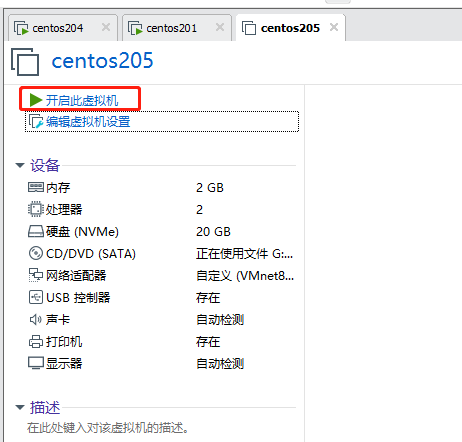Screen dimensions: 462x442
Task: Click the printer (打印机) icon
Action: pos(36,342)
